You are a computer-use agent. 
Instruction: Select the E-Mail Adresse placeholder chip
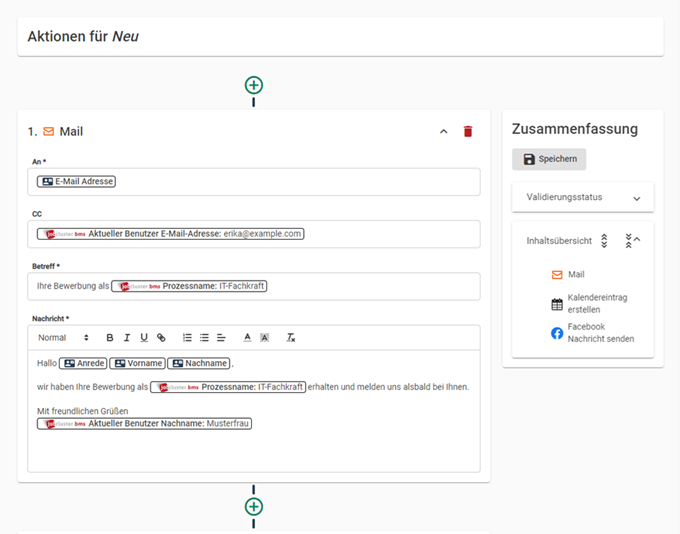[x=76, y=181]
